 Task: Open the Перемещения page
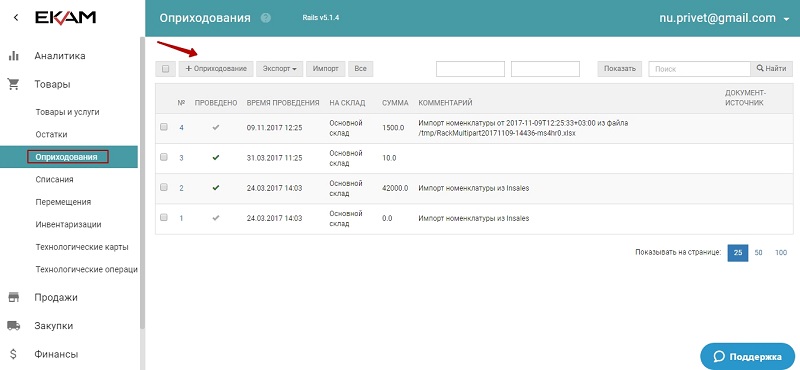63,202
